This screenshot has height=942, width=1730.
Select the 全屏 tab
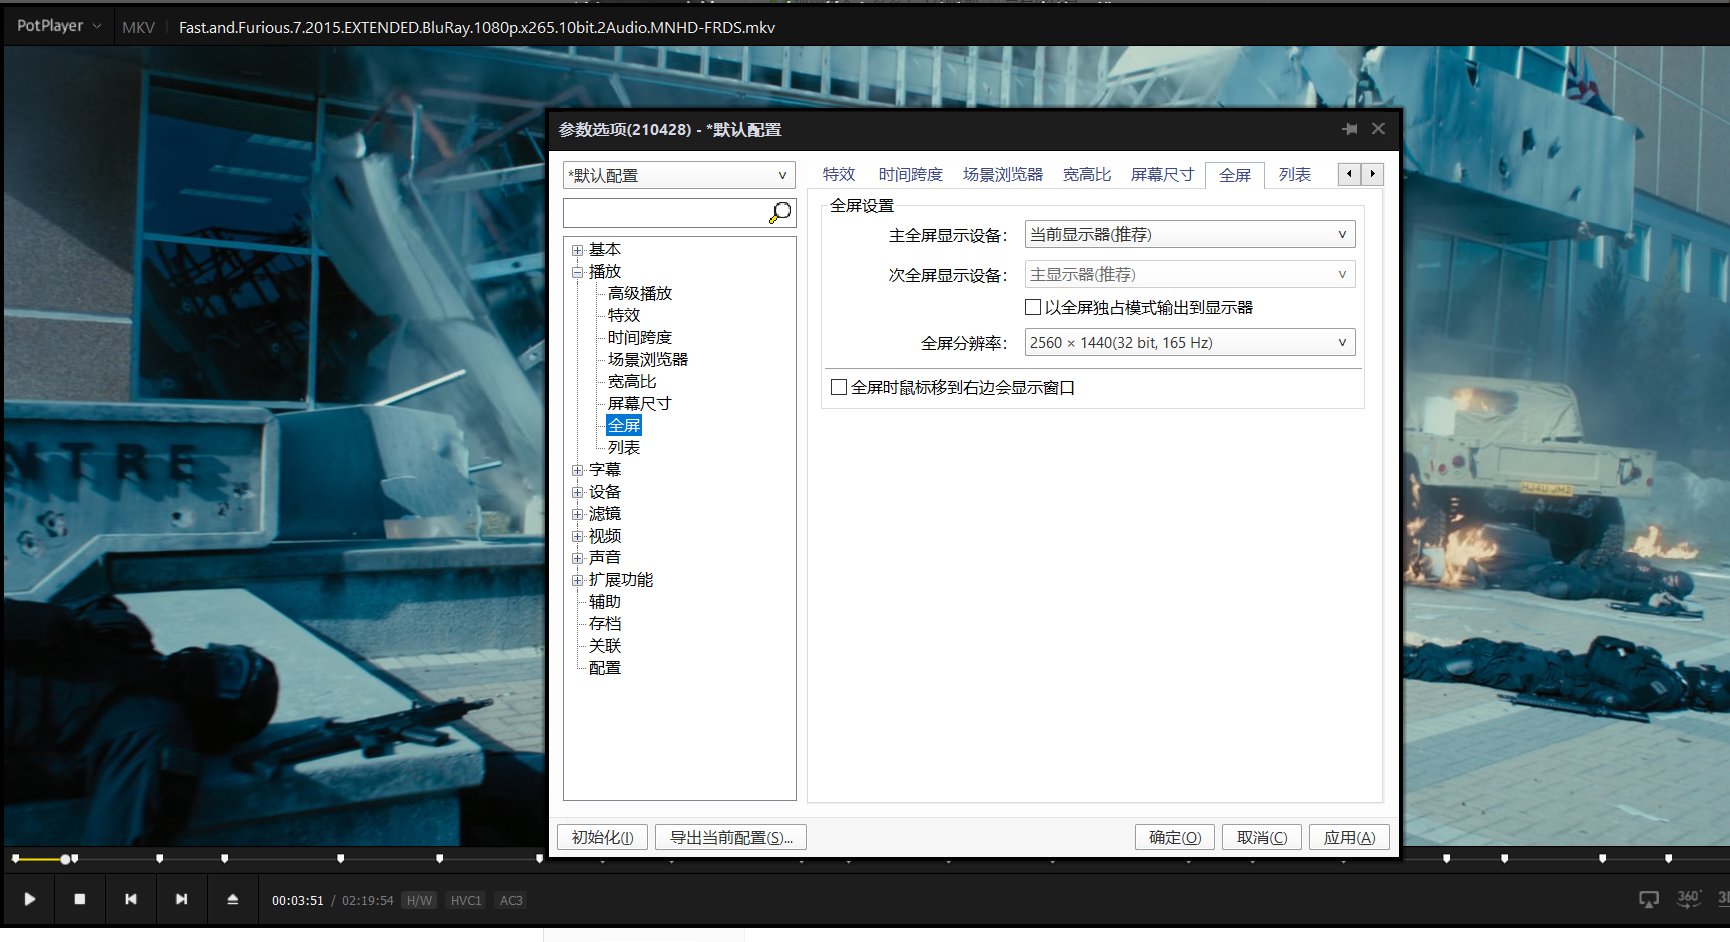point(1235,175)
